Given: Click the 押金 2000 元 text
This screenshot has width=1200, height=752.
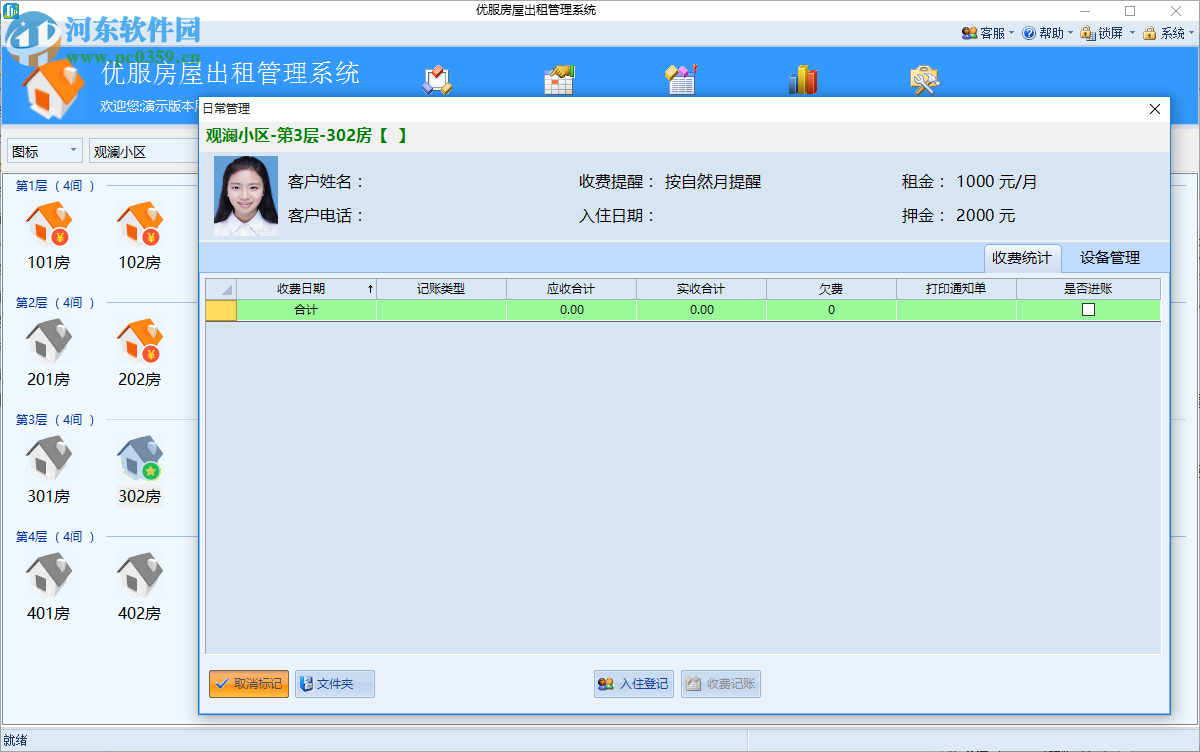Looking at the screenshot, I should [x=959, y=216].
